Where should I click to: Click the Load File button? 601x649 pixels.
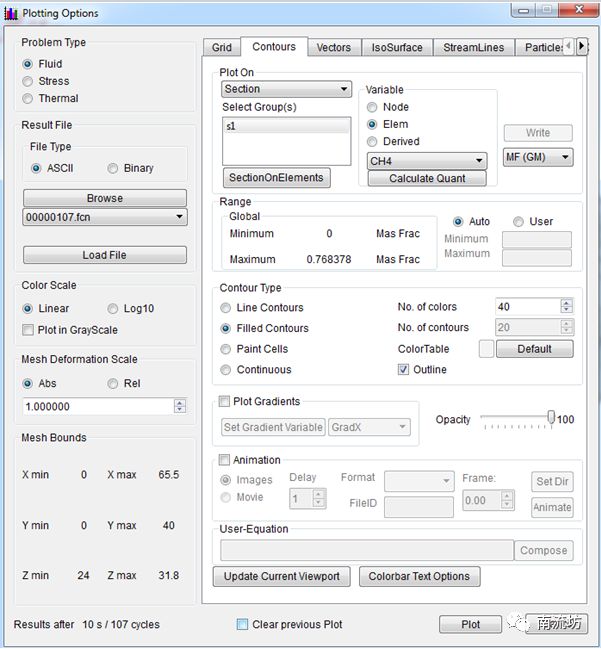pyautogui.click(x=104, y=255)
